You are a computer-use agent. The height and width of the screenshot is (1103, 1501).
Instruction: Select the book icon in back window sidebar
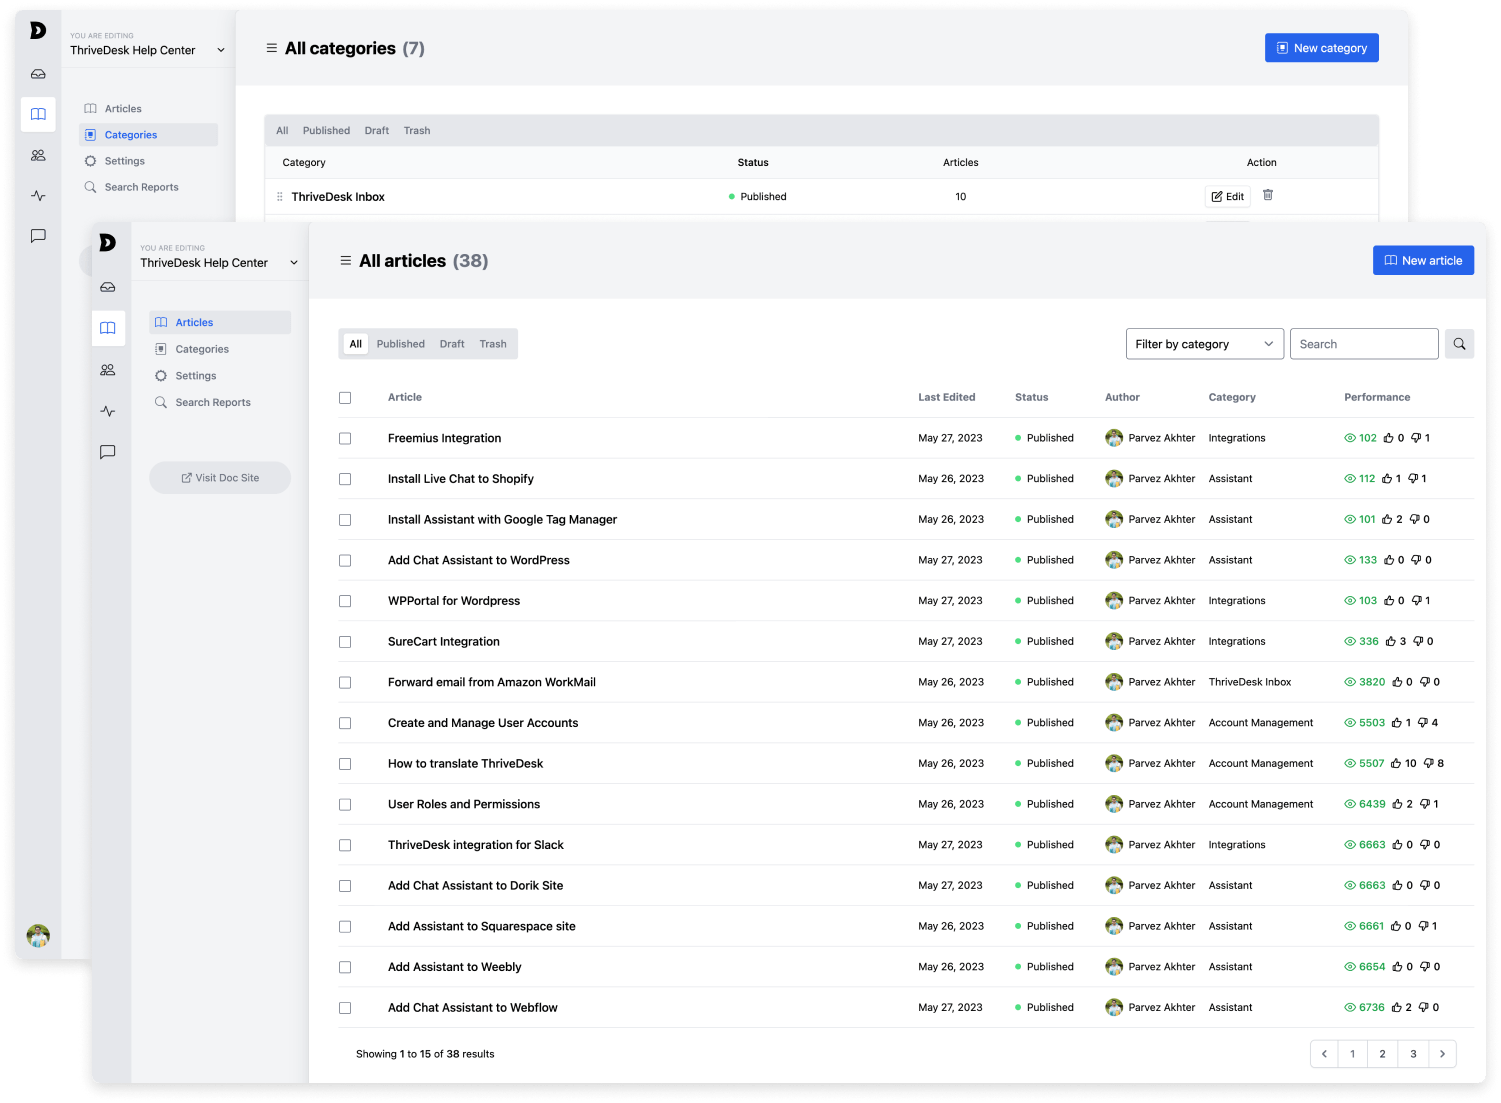click(38, 114)
